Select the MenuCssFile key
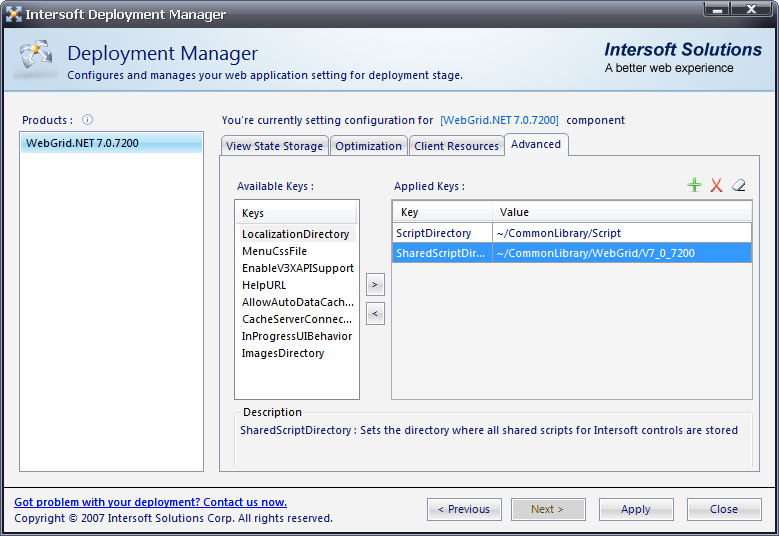 297,251
